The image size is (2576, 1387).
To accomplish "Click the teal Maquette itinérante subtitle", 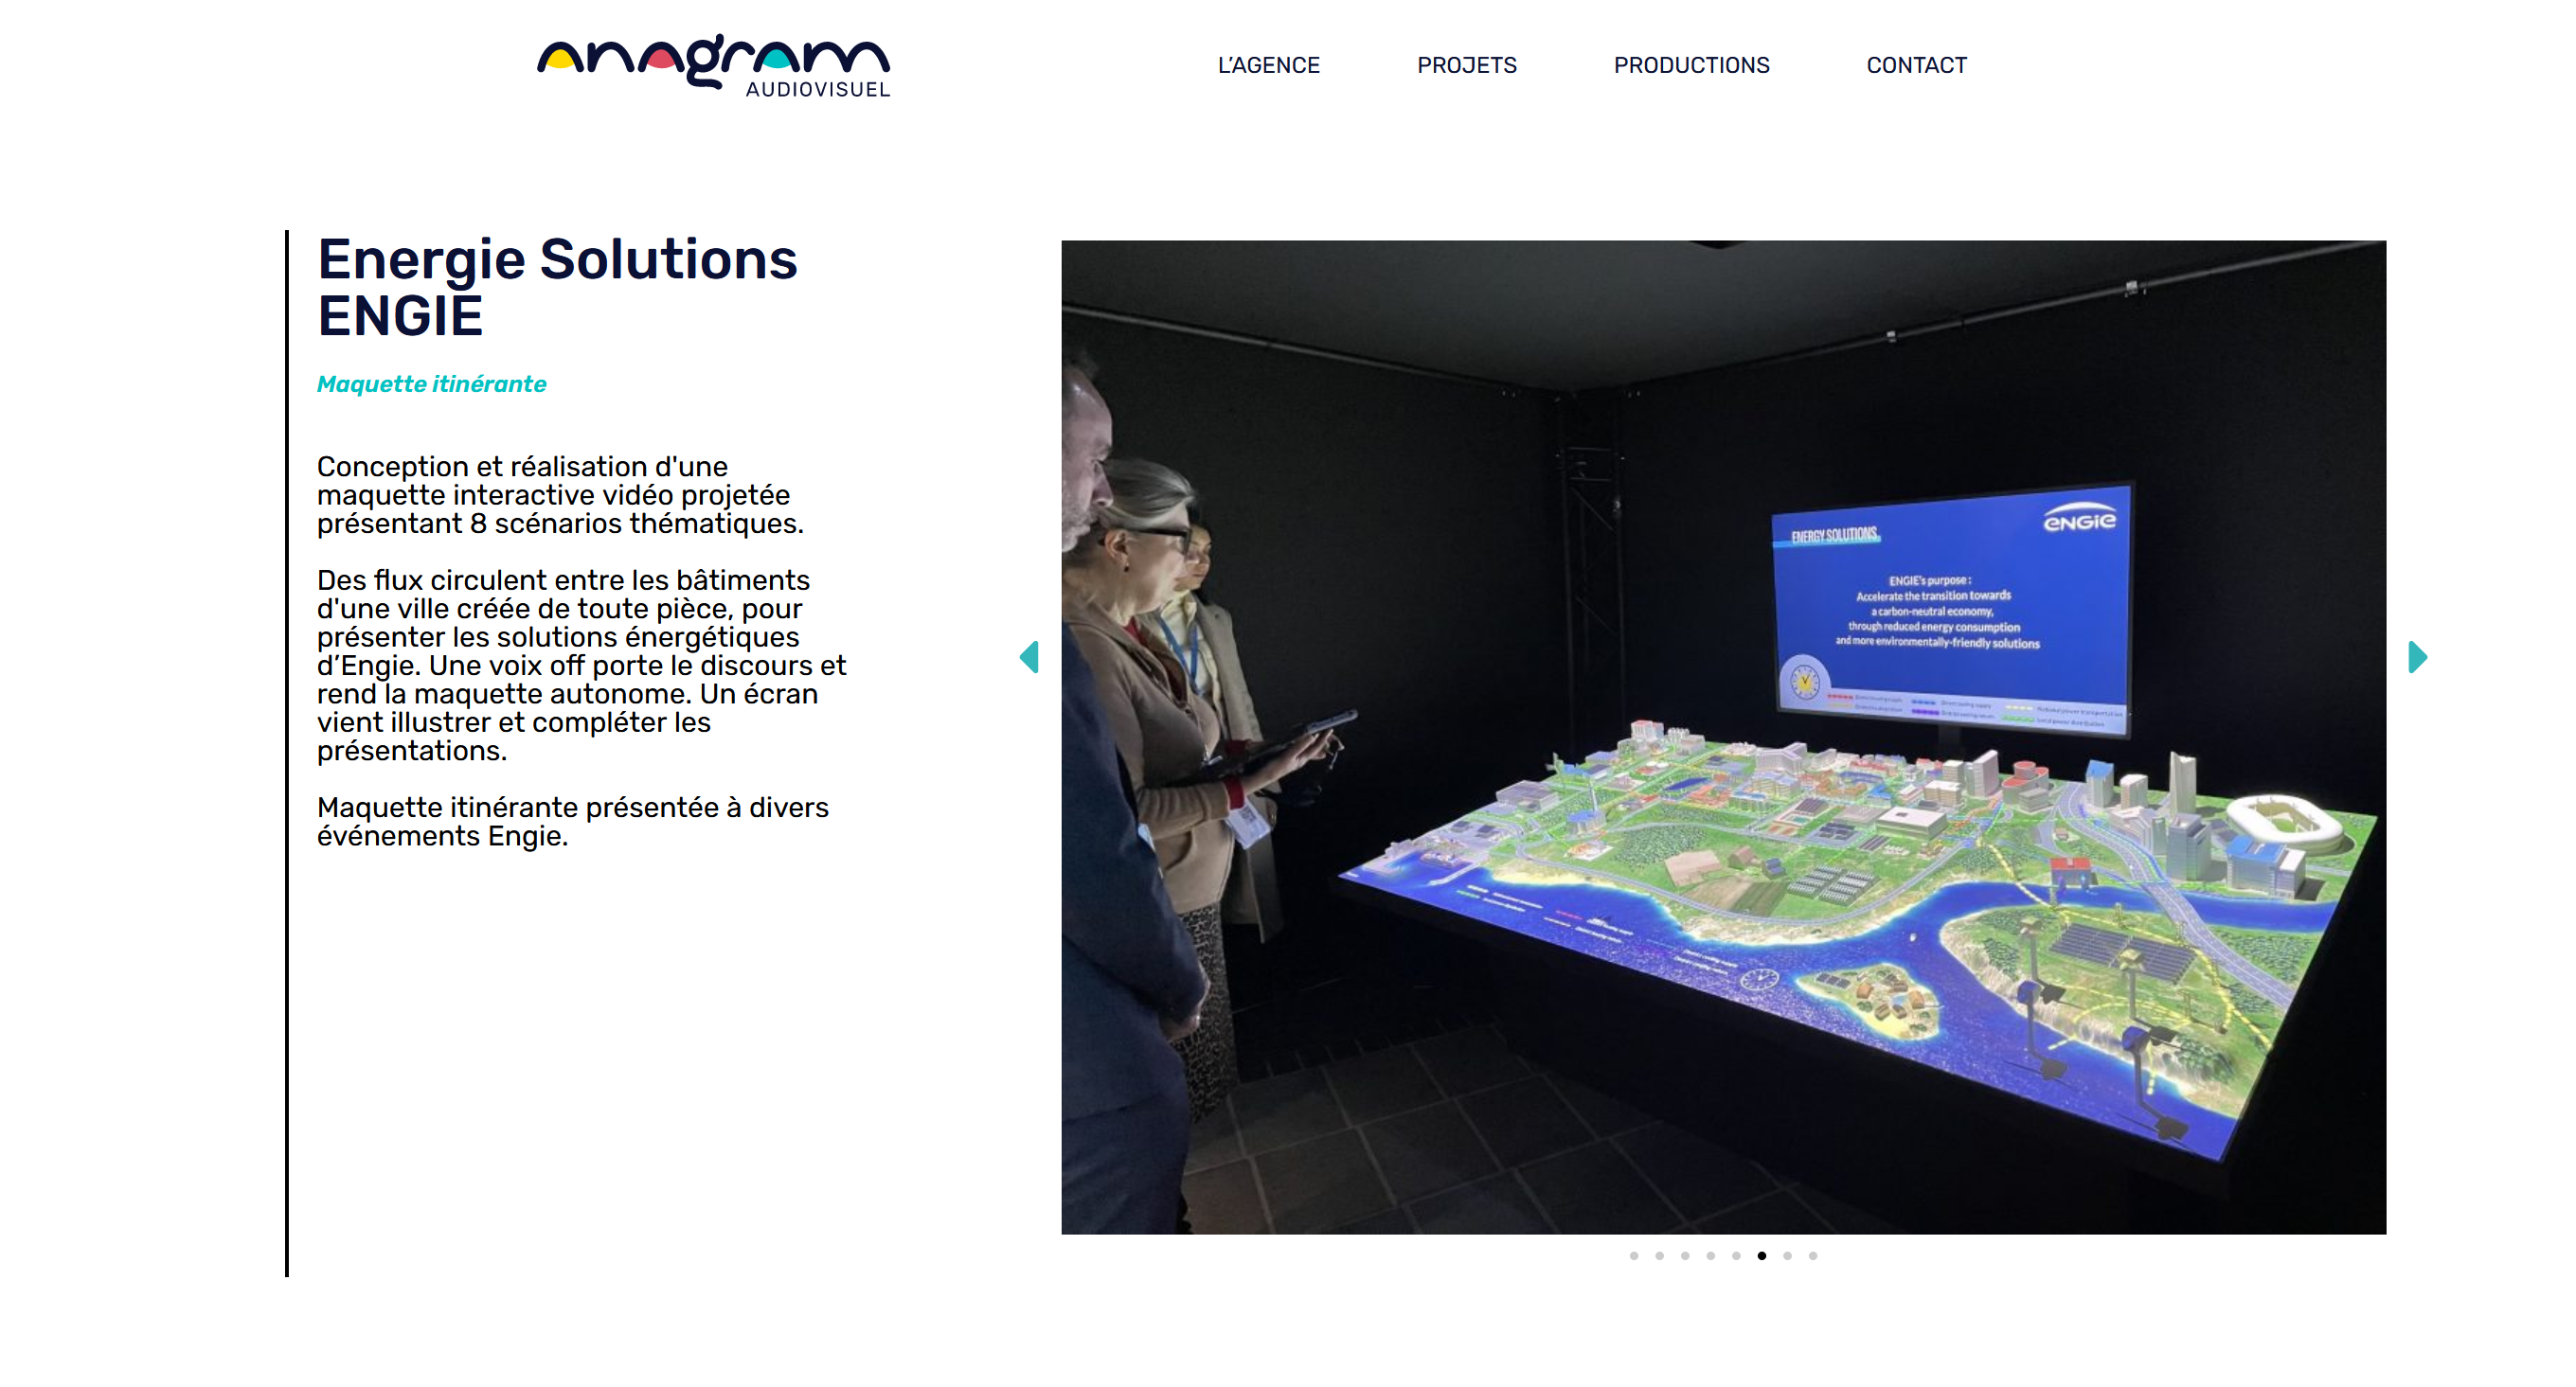I will [x=432, y=384].
